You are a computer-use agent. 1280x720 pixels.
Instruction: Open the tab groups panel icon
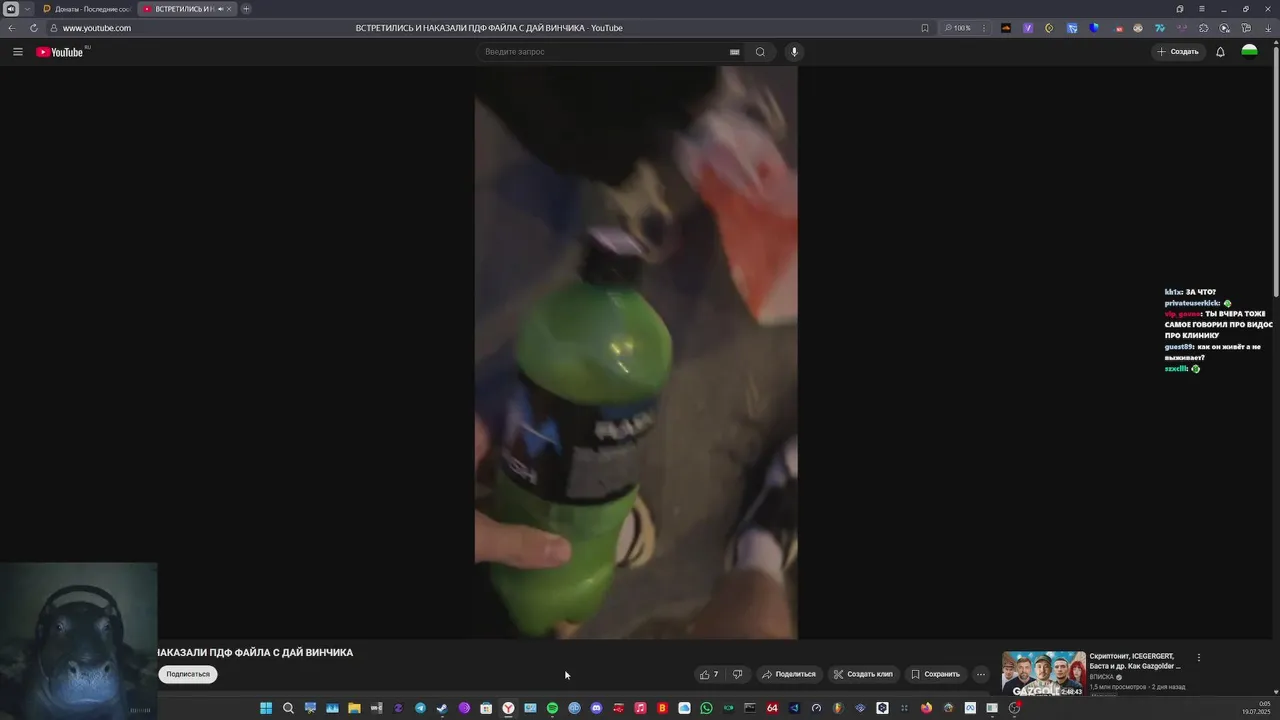pos(1180,9)
